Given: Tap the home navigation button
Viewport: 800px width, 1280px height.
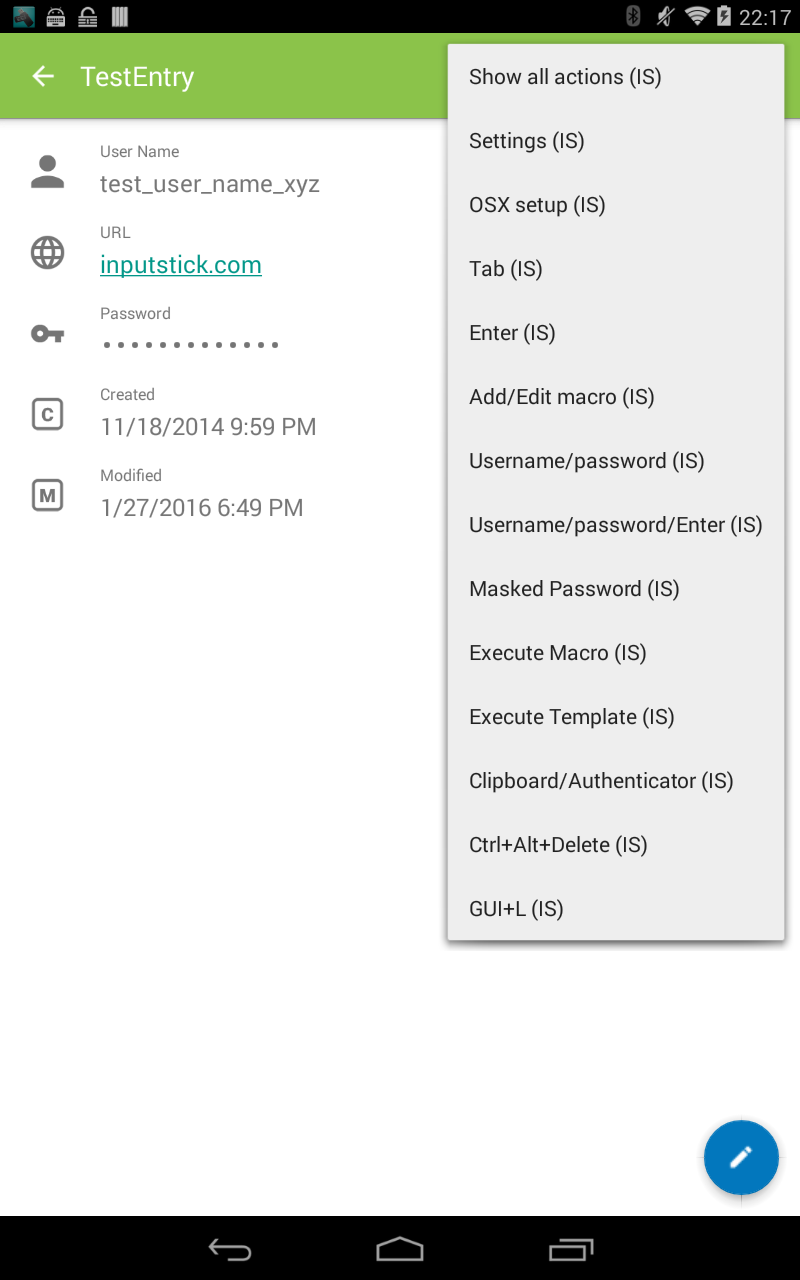Looking at the screenshot, I should tap(399, 1248).
